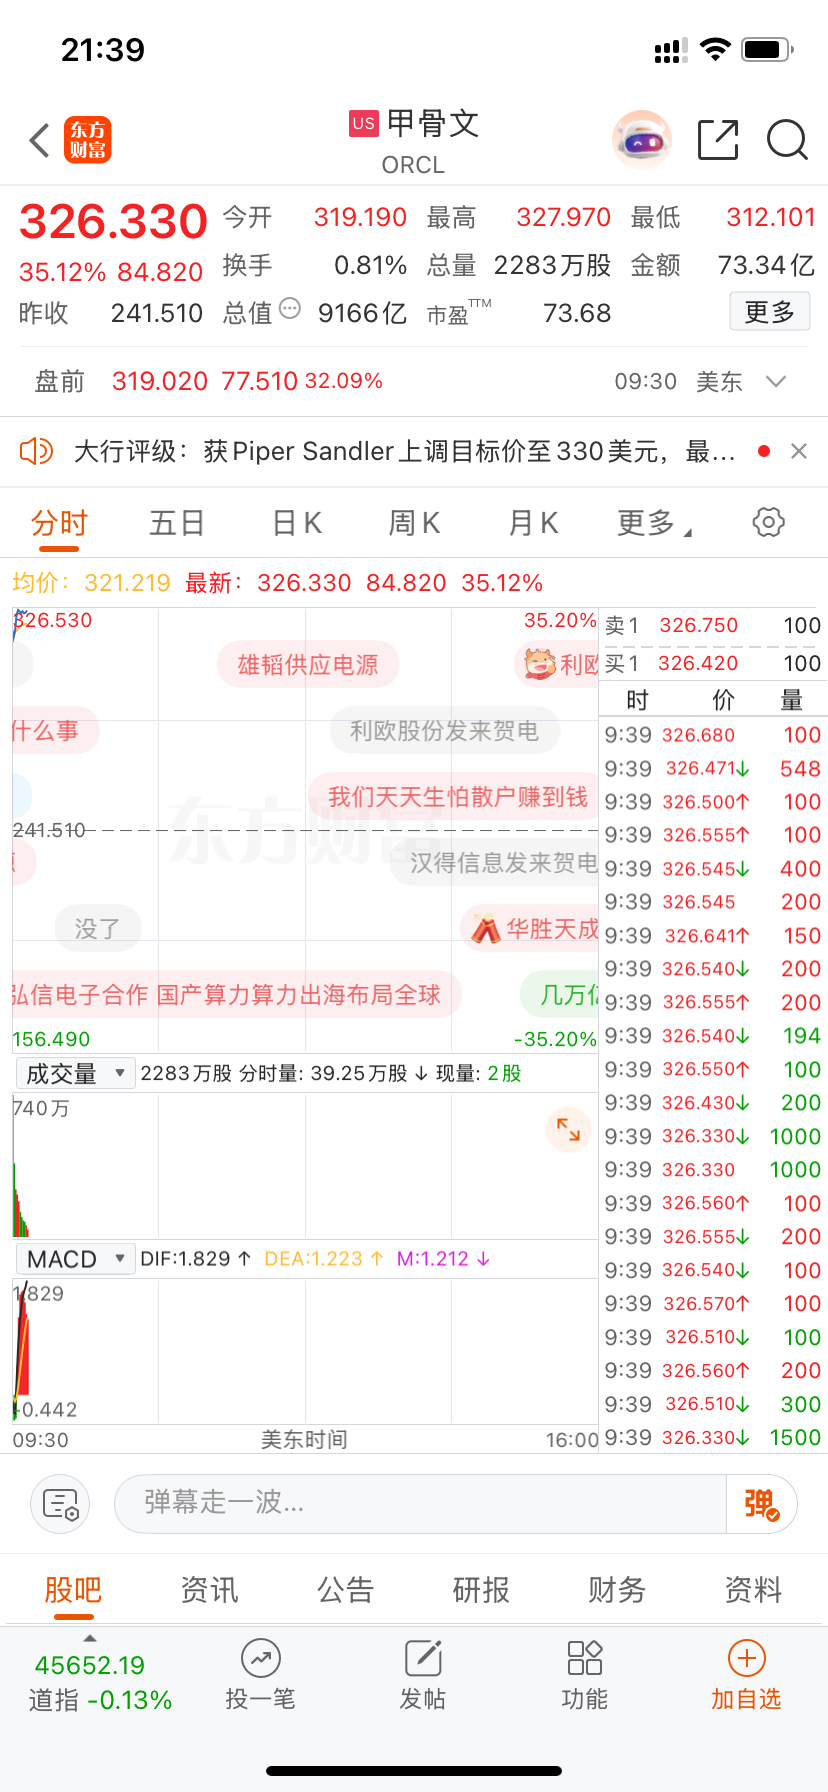This screenshot has width=828, height=1792.
Task: Tap the back arrow icon
Action: [39, 140]
